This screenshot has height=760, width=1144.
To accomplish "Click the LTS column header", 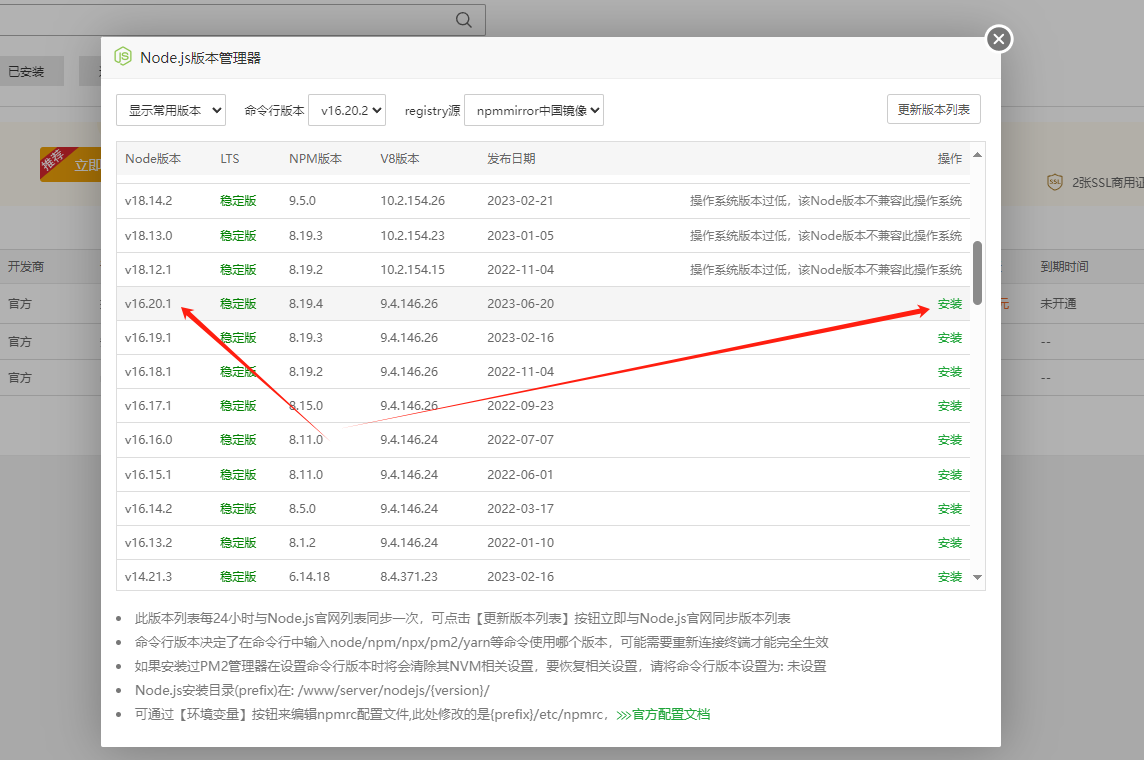I will (230, 158).
